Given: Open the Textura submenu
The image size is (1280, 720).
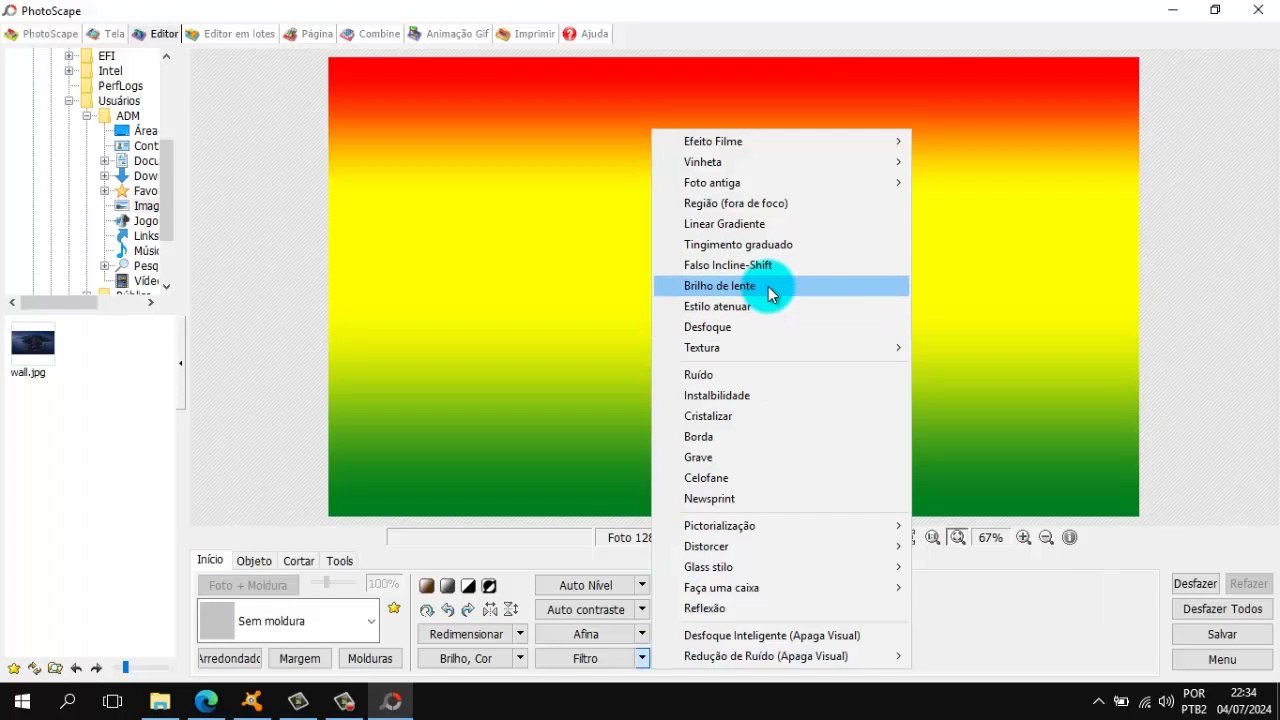Looking at the screenshot, I should tap(781, 348).
